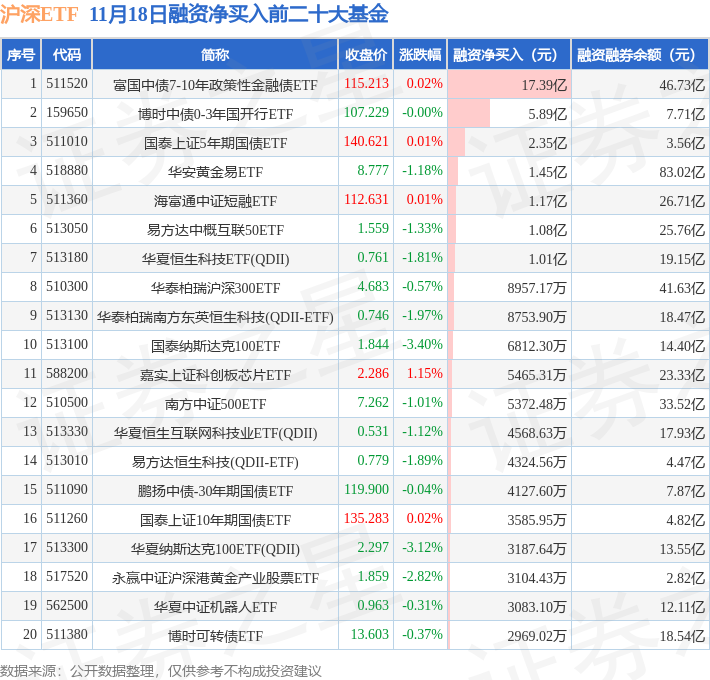Select 永赢中证沪深港黄金产业股票ETF name
This screenshot has width=710, height=680.
pos(215,578)
